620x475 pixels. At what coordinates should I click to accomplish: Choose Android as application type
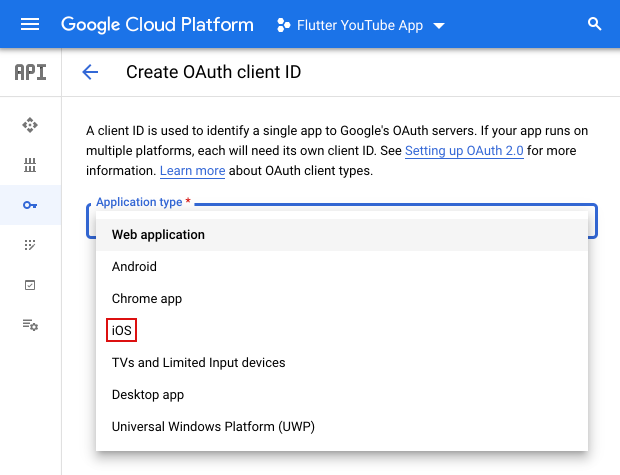[134, 267]
